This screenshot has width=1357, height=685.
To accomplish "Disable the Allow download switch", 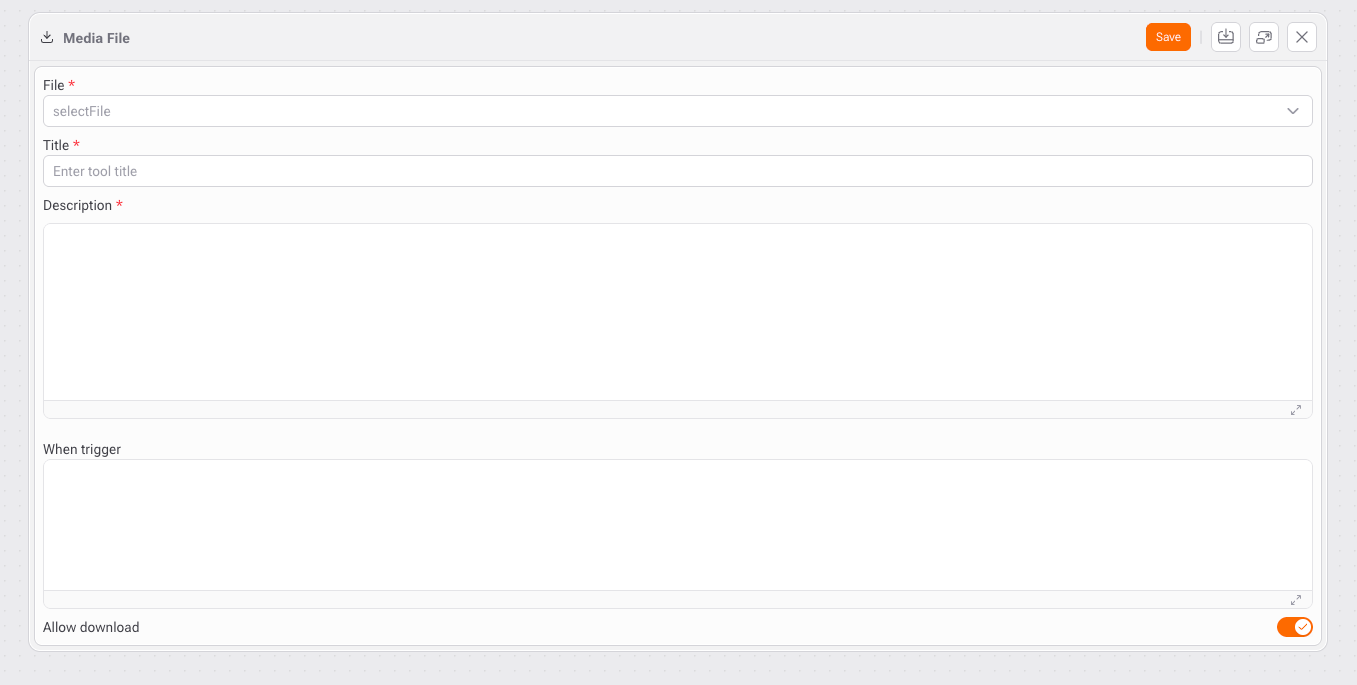I will pos(1294,627).
